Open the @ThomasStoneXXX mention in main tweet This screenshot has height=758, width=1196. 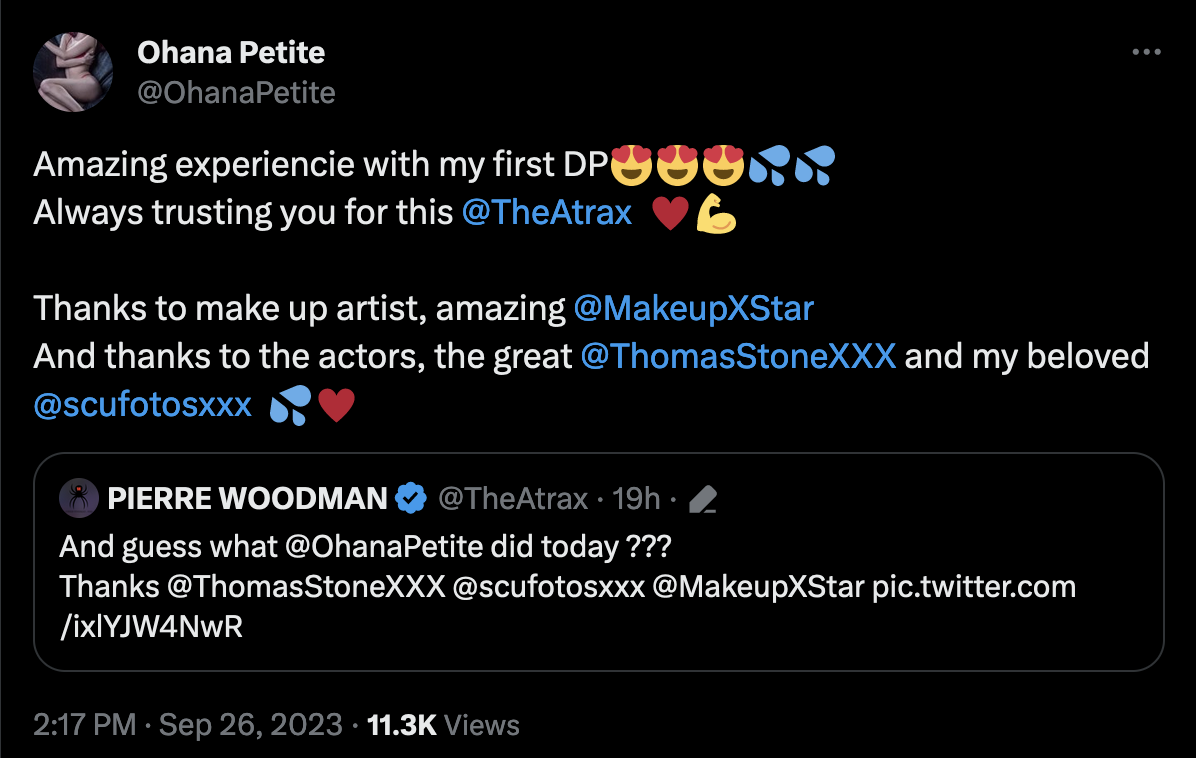point(738,357)
